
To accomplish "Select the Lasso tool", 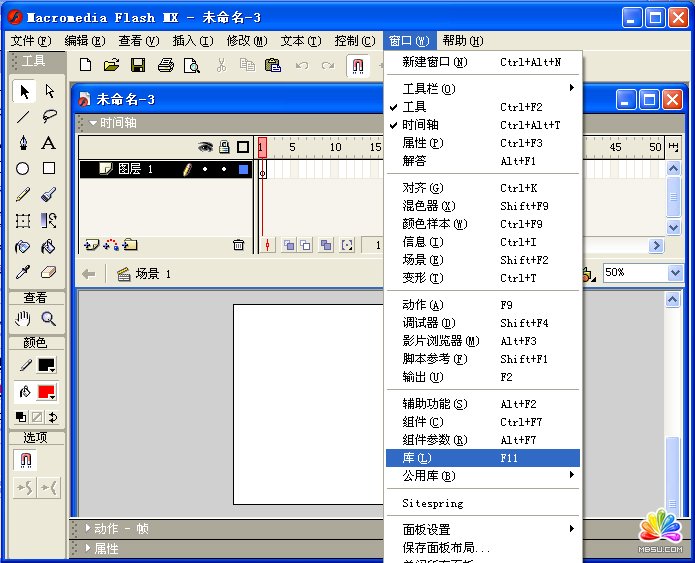I will click(x=49, y=117).
